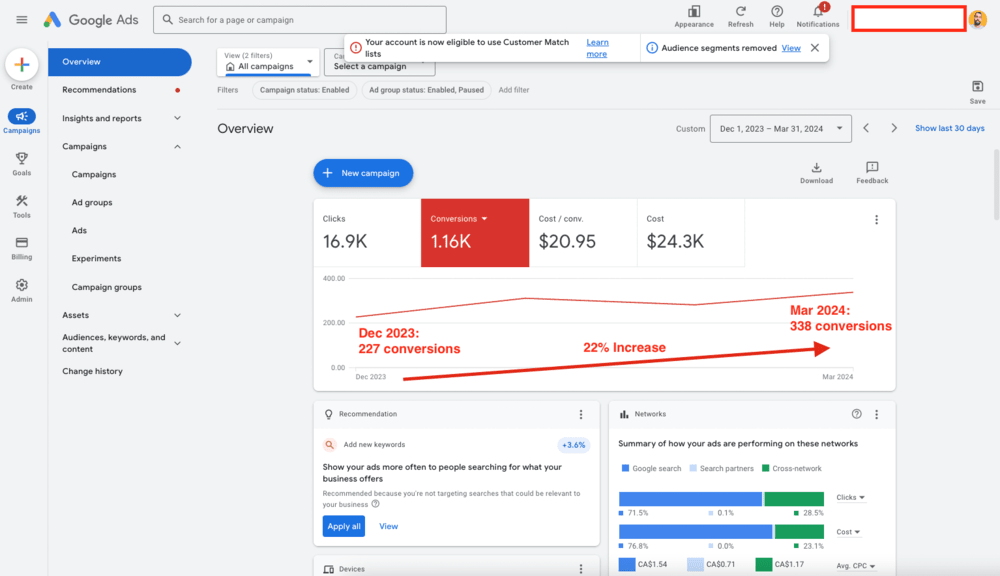Open Change history in the sidebar
1000x576 pixels.
click(x=92, y=371)
